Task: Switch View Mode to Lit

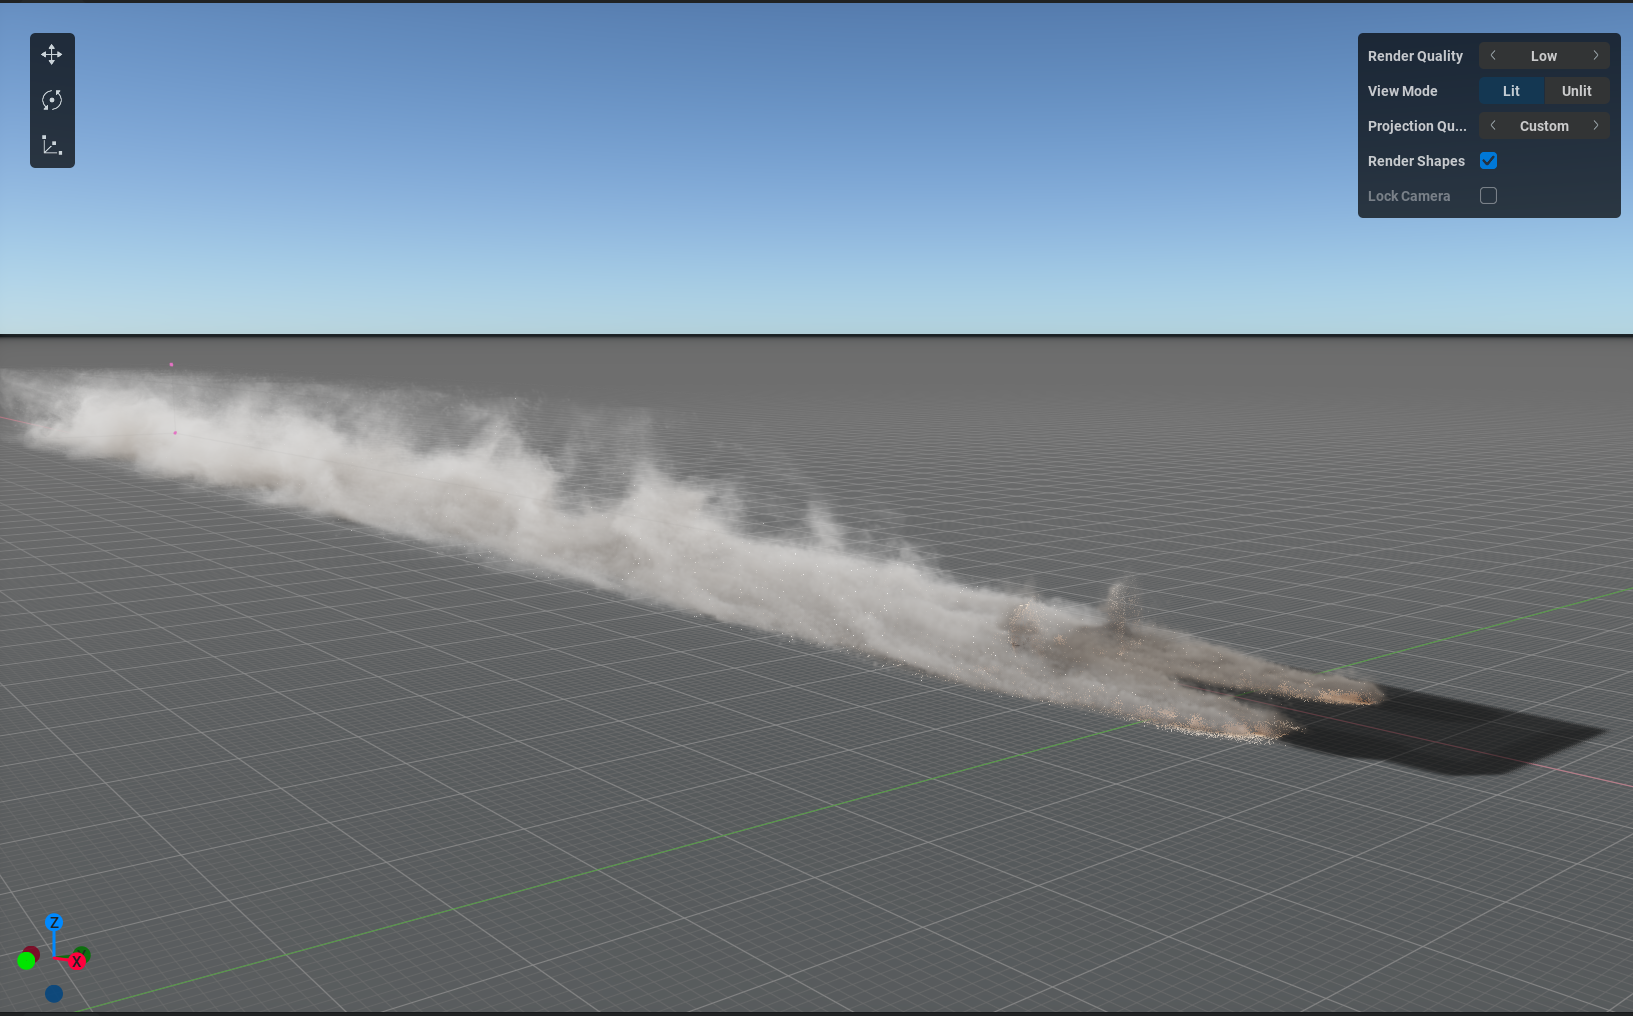Action: coord(1511,91)
